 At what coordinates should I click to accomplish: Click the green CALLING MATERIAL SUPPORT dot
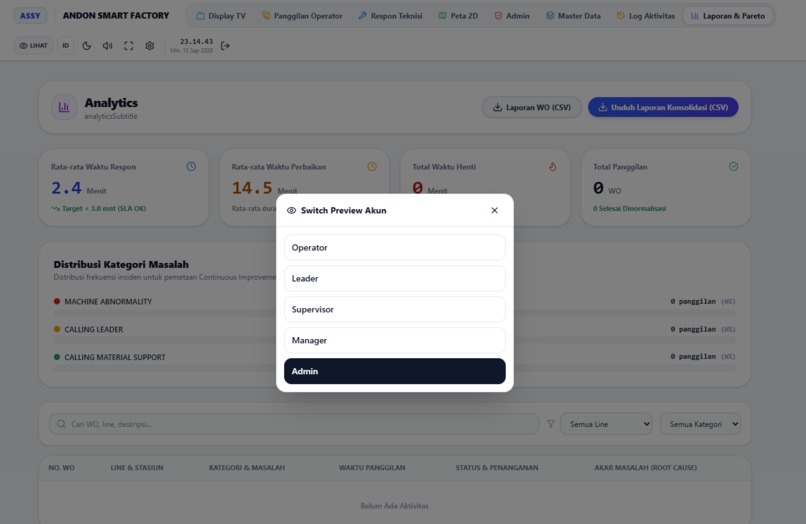point(57,357)
